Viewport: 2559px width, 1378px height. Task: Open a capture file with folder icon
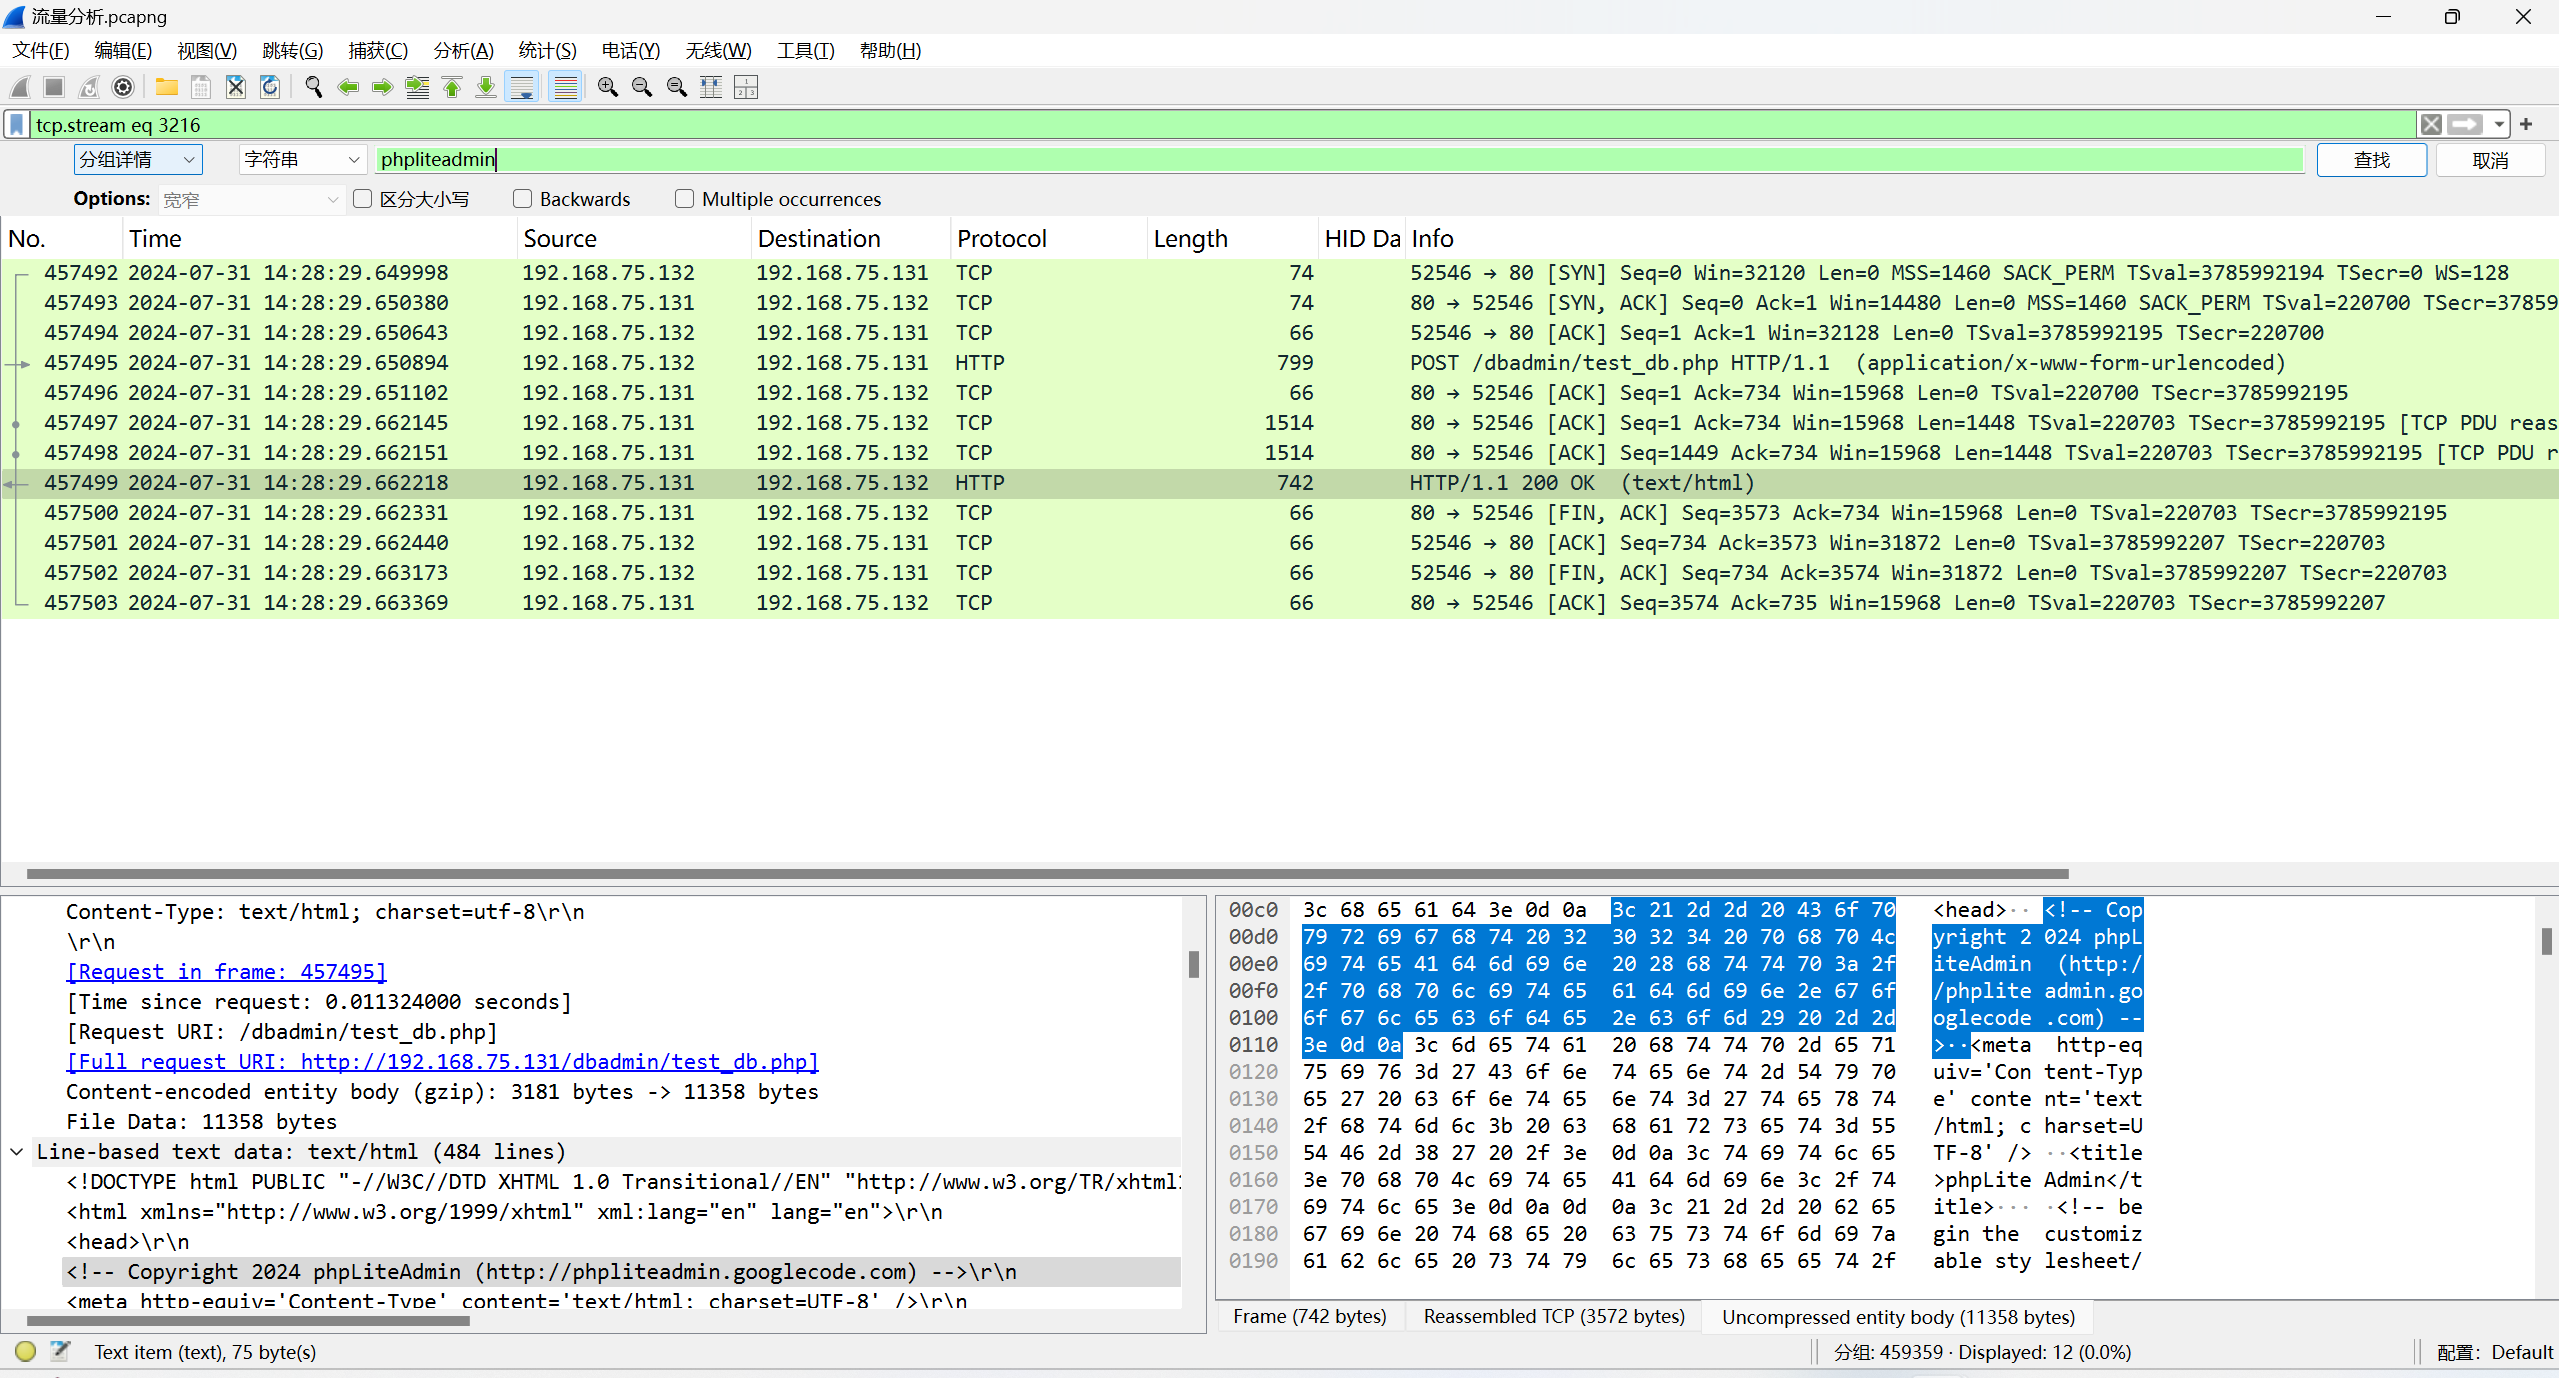[x=167, y=87]
